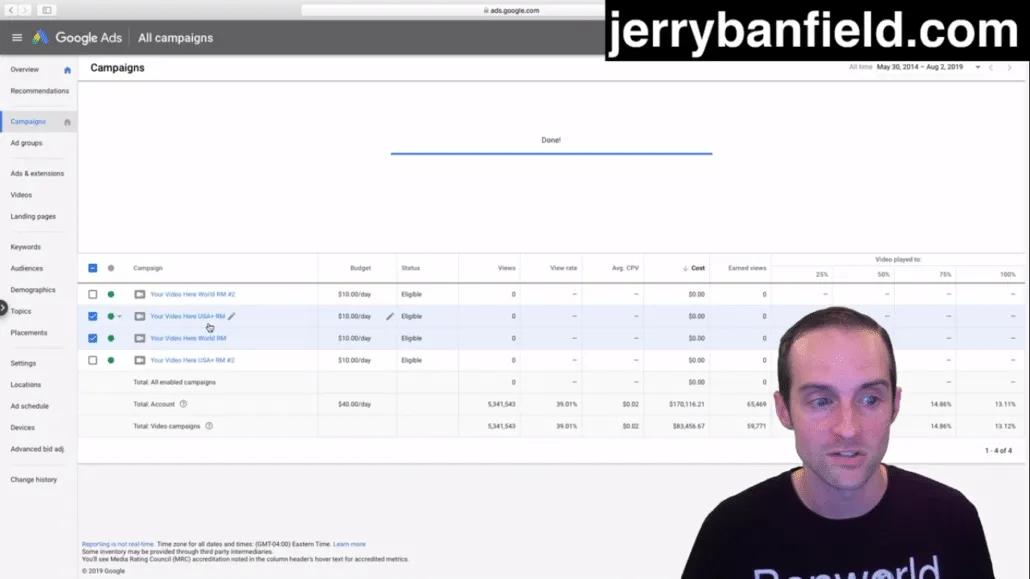Expand the collapsed side panel arrow

tap(3, 308)
